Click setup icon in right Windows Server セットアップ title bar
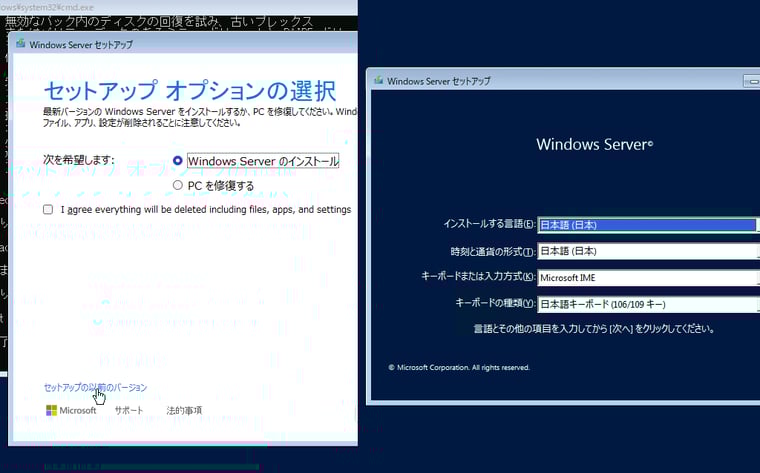 [x=379, y=80]
